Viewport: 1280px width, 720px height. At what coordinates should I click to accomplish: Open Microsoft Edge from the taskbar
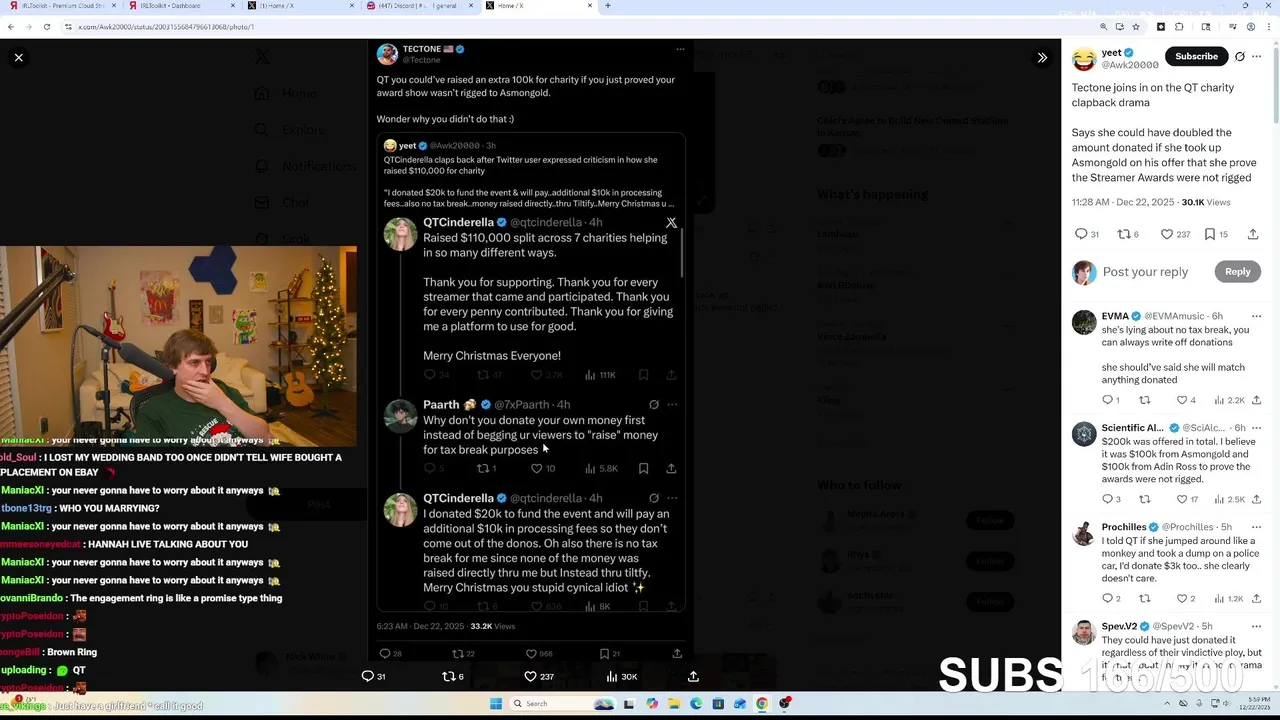click(x=696, y=704)
